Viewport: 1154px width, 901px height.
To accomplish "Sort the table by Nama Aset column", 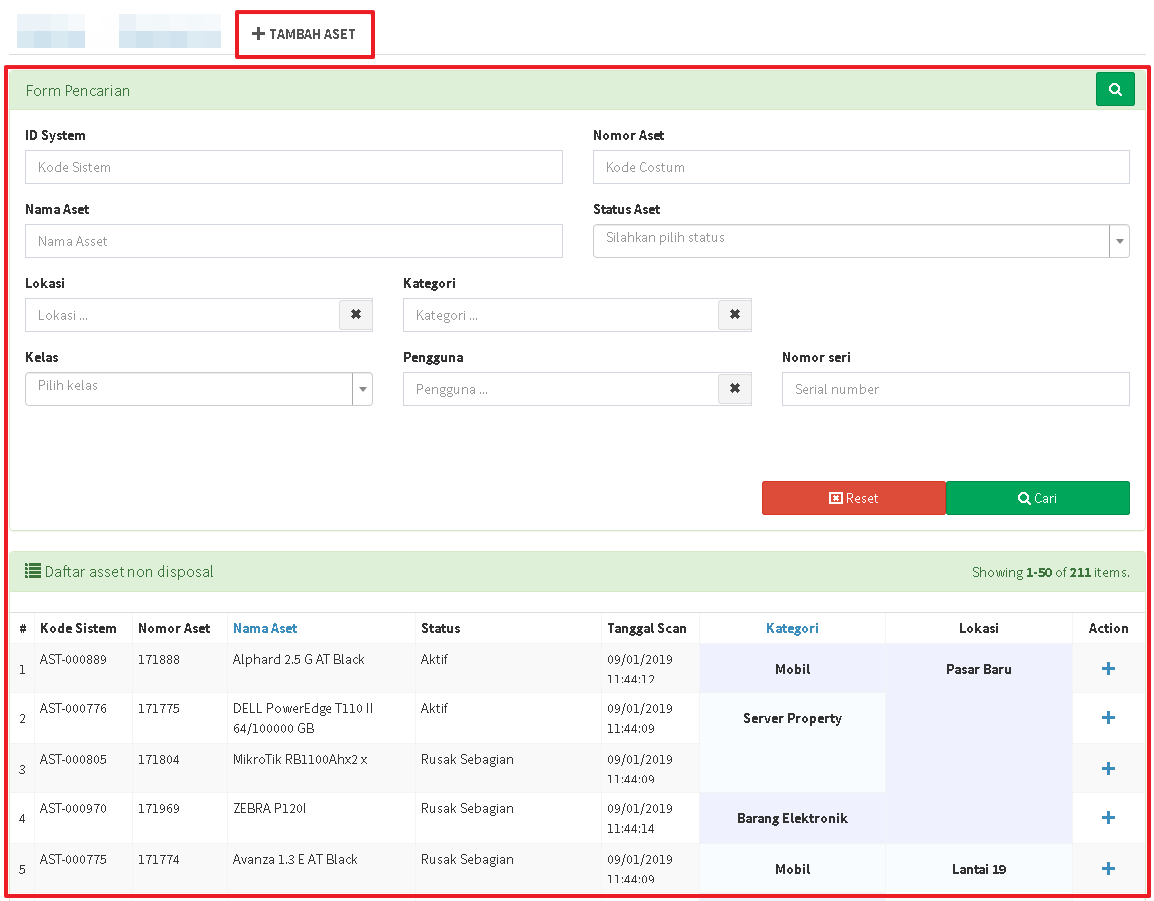I will click(265, 628).
